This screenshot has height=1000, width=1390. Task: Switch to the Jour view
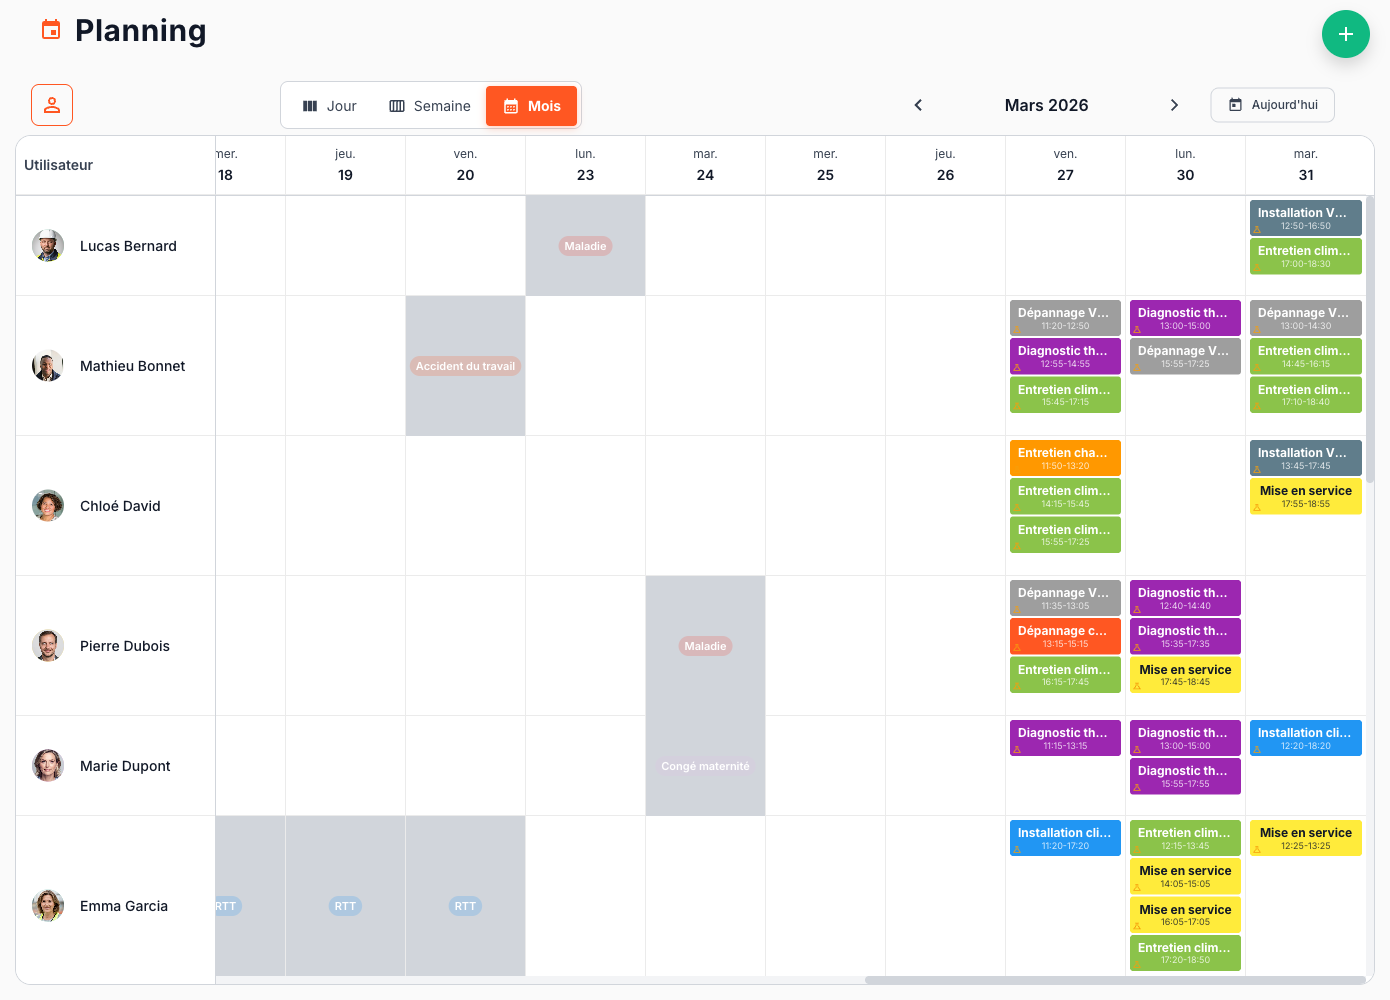coord(330,105)
